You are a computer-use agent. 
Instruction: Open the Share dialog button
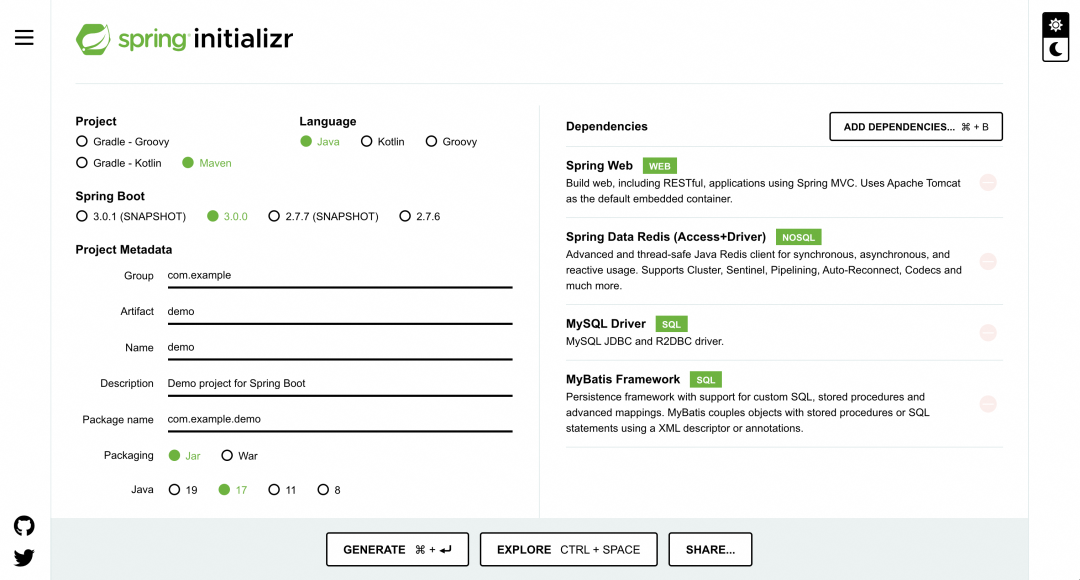pyautogui.click(x=710, y=550)
